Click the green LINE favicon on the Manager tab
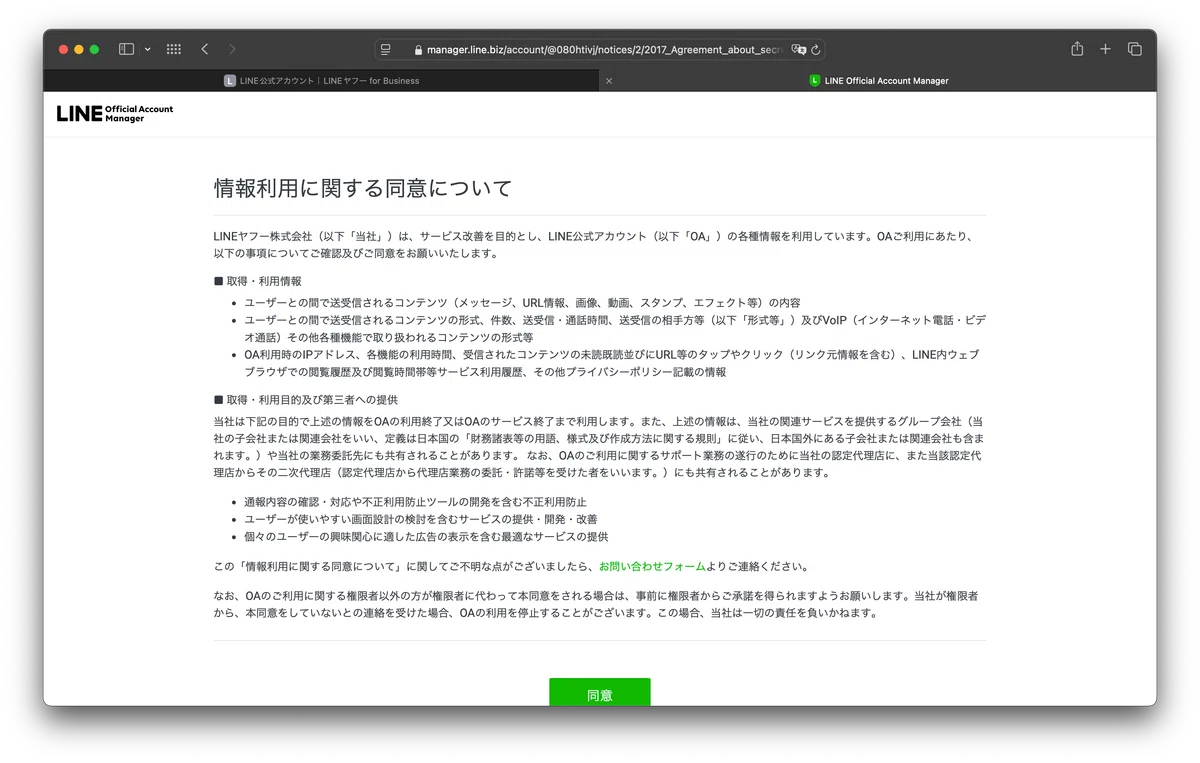1200x763 pixels. pos(815,81)
